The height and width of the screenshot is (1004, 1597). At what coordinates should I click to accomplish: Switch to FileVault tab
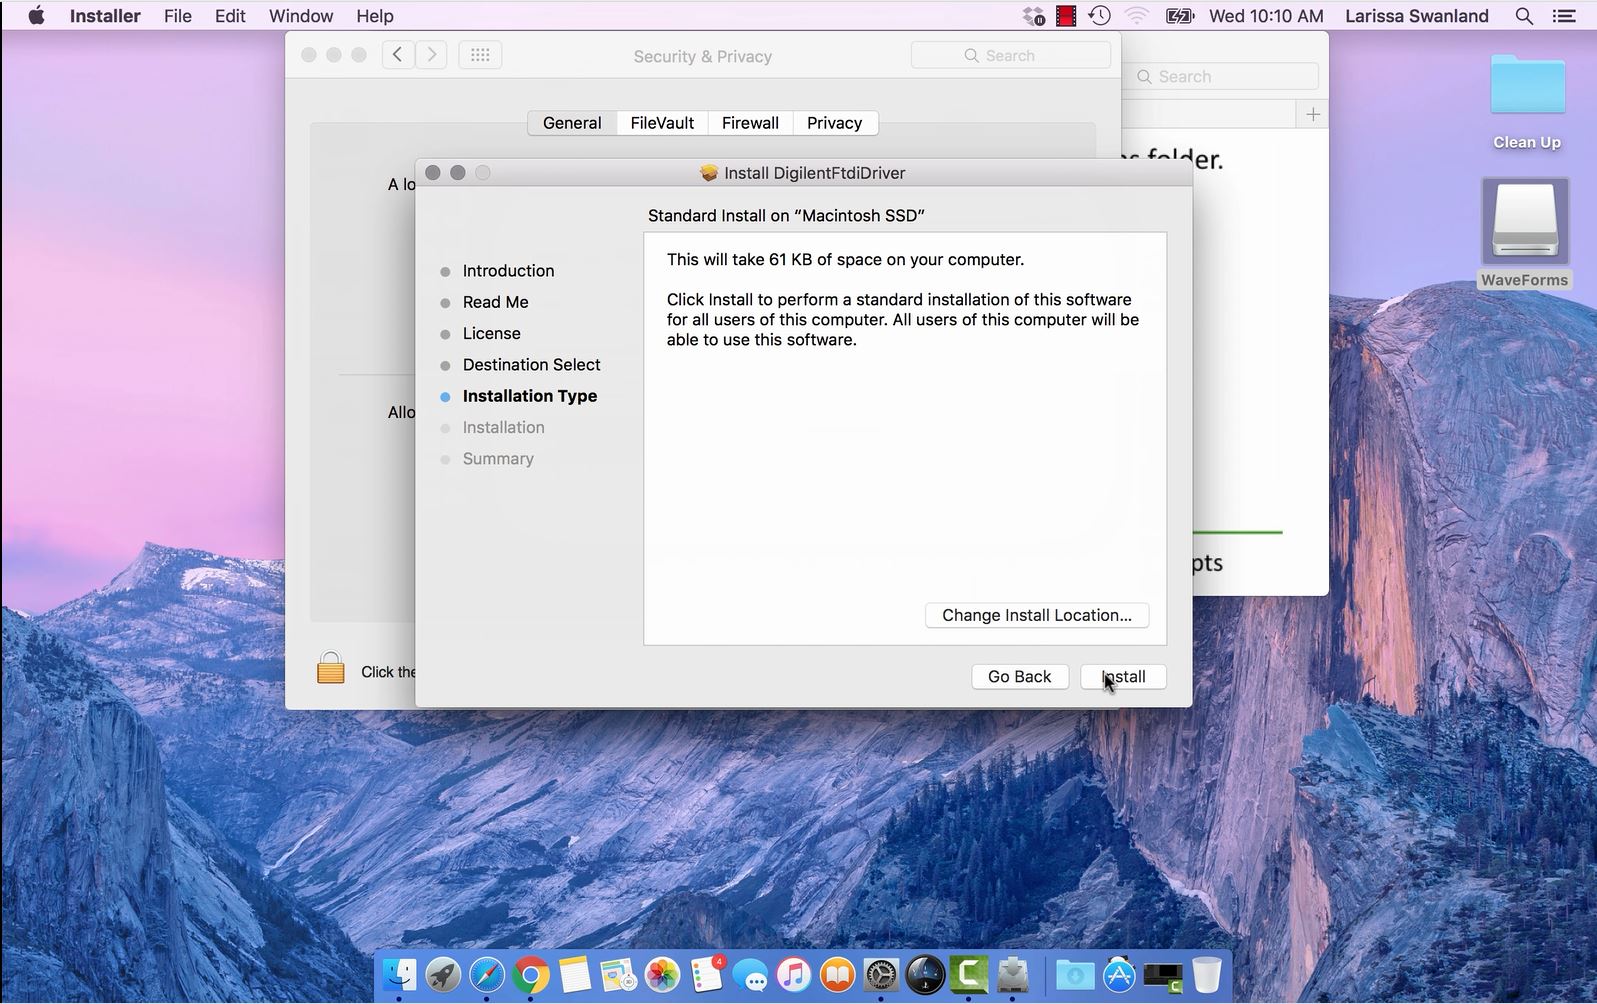pos(662,123)
